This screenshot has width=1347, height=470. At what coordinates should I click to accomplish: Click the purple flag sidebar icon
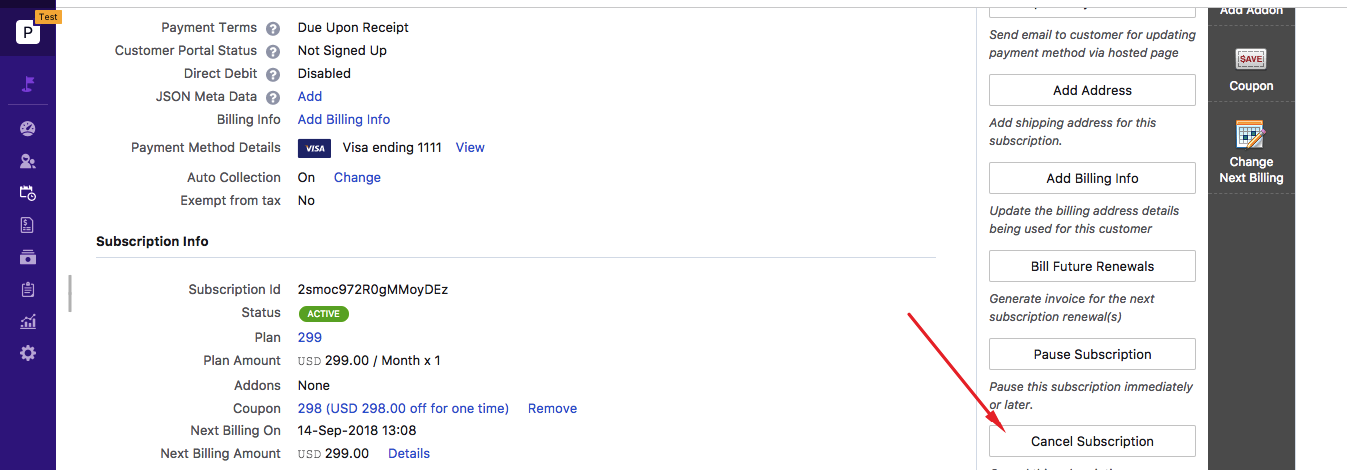(28, 84)
